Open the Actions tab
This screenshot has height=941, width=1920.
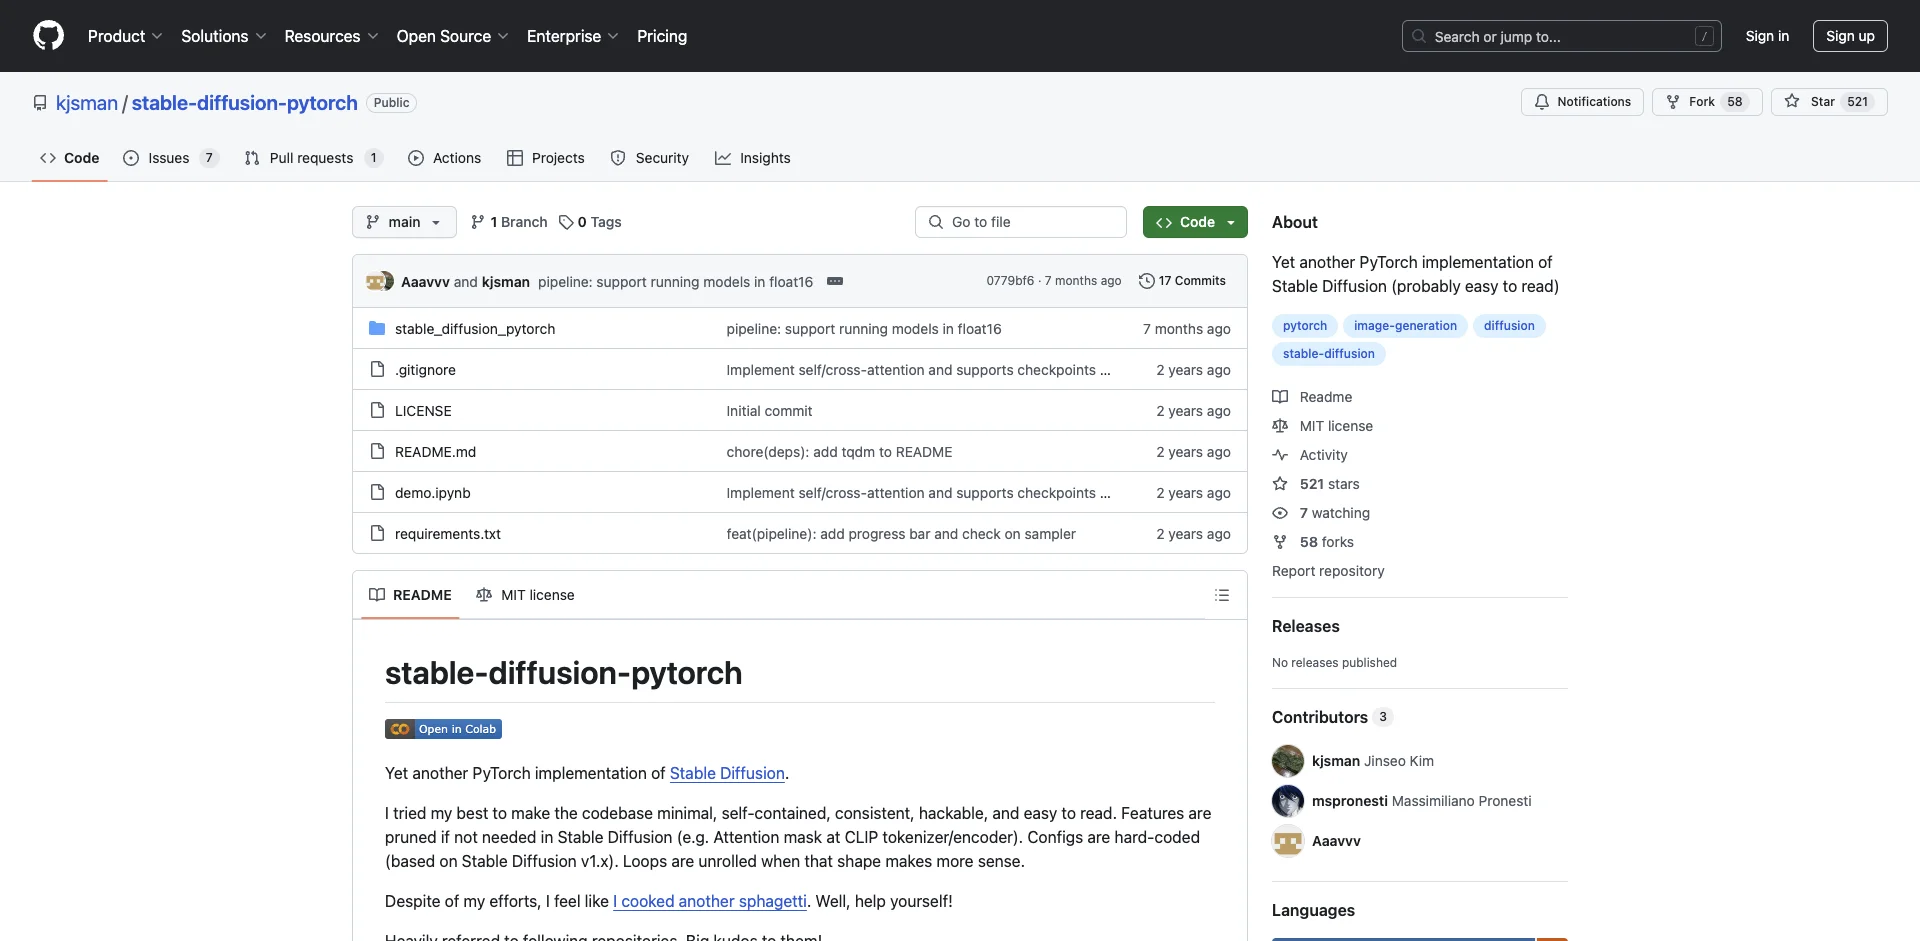(445, 158)
